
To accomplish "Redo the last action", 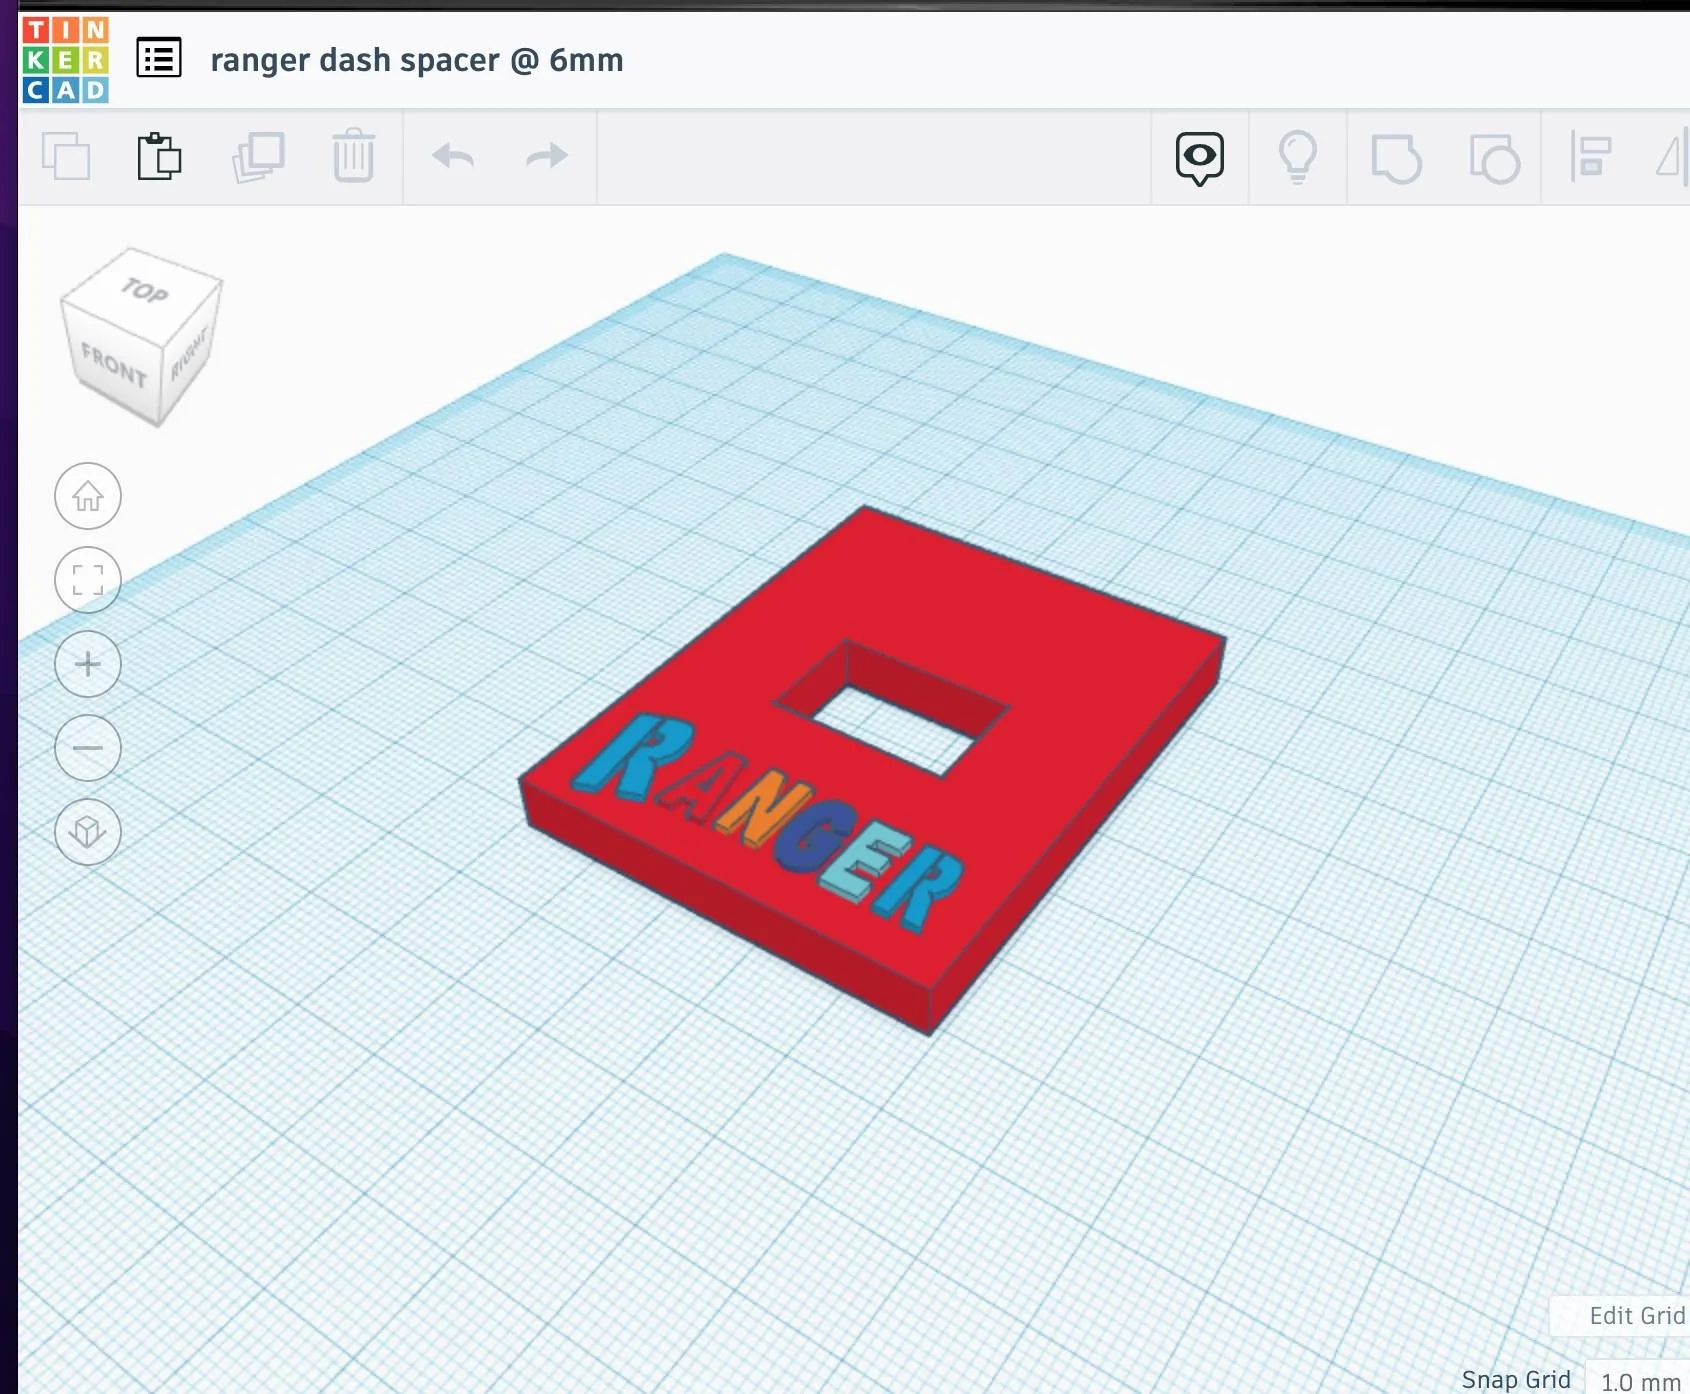I will coord(547,156).
